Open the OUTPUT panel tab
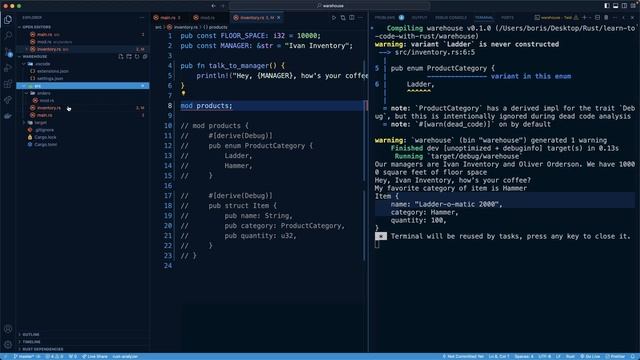Screen dimensions: 640x360 coord(419,18)
